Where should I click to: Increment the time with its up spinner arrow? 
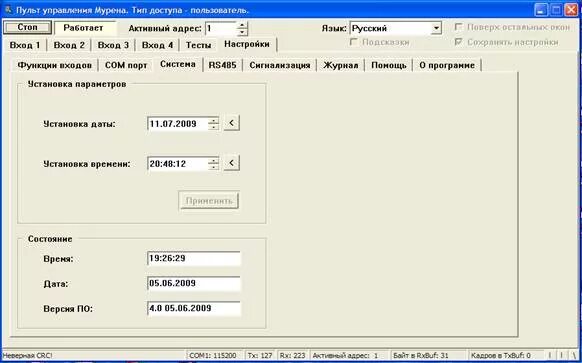[213, 160]
